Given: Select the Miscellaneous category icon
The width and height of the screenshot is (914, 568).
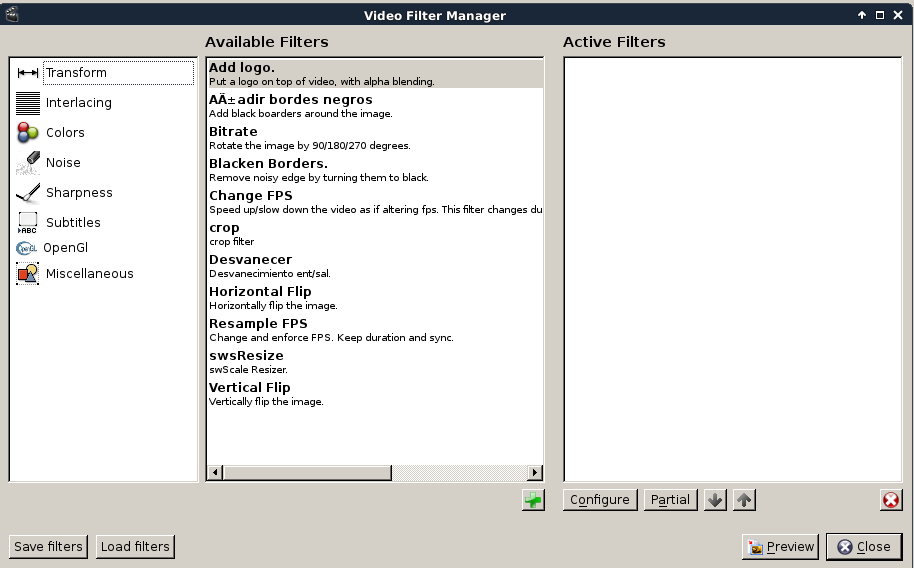Looking at the screenshot, I should click(27, 274).
